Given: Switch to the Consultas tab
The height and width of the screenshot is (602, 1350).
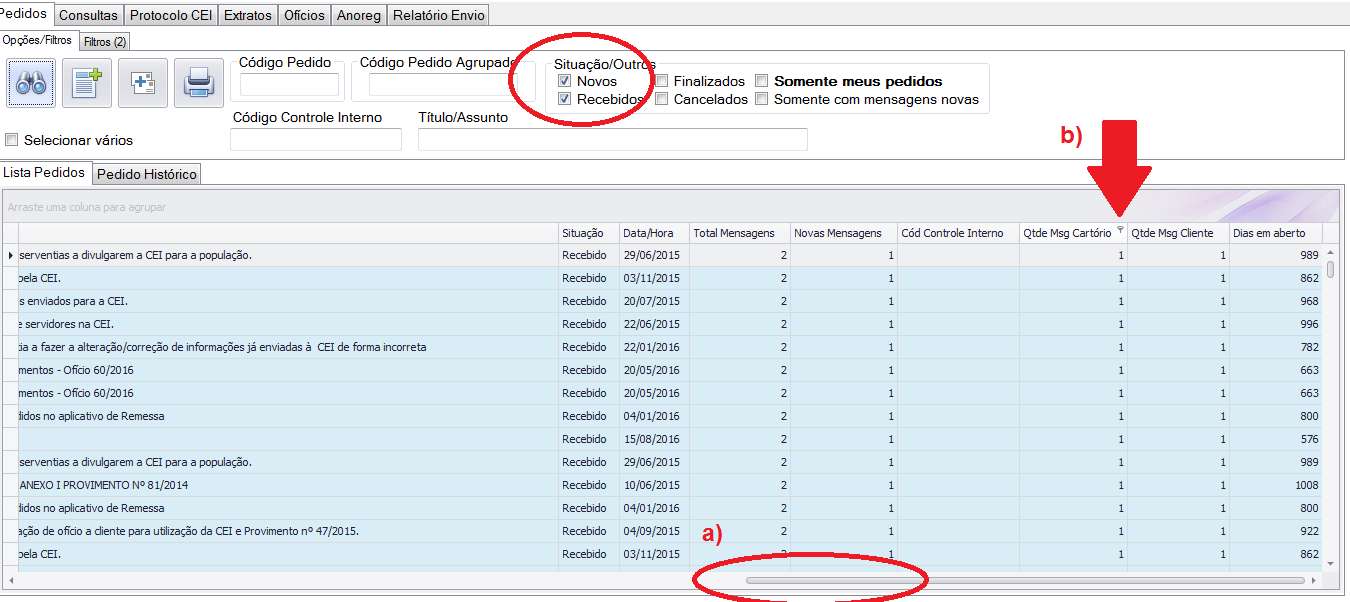Looking at the screenshot, I should point(88,15).
